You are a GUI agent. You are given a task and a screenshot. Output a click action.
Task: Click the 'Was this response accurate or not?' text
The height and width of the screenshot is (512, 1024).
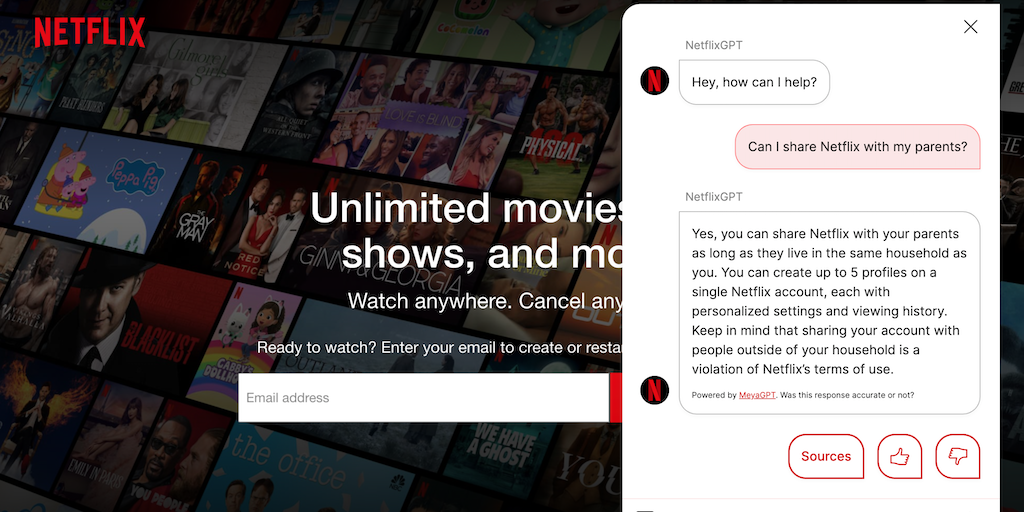847,395
